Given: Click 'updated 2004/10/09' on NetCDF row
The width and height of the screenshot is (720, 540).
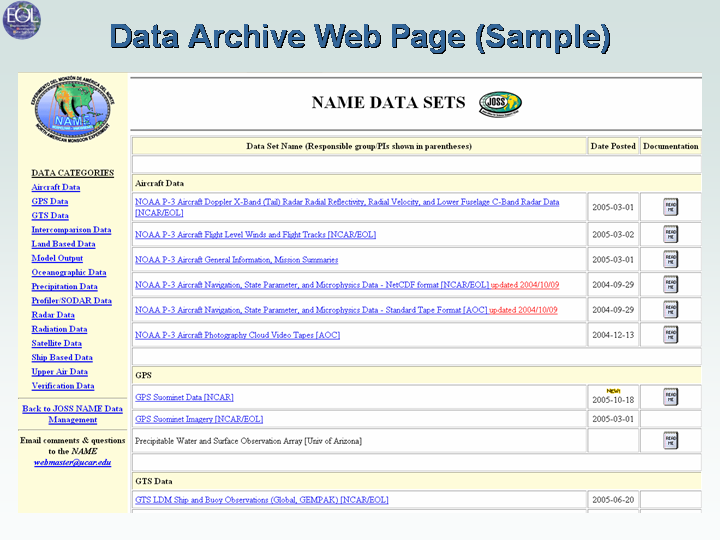Looking at the screenshot, I should pyautogui.click(x=525, y=285).
